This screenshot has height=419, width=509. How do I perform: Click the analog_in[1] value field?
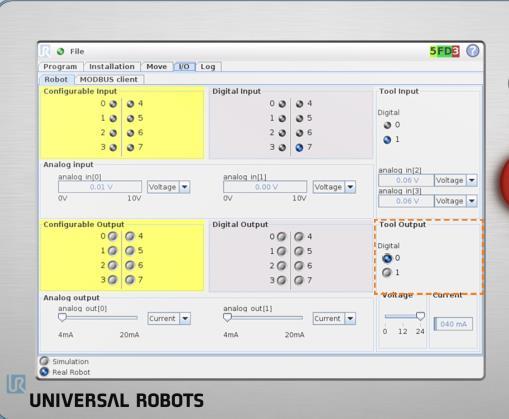pyautogui.click(x=265, y=187)
